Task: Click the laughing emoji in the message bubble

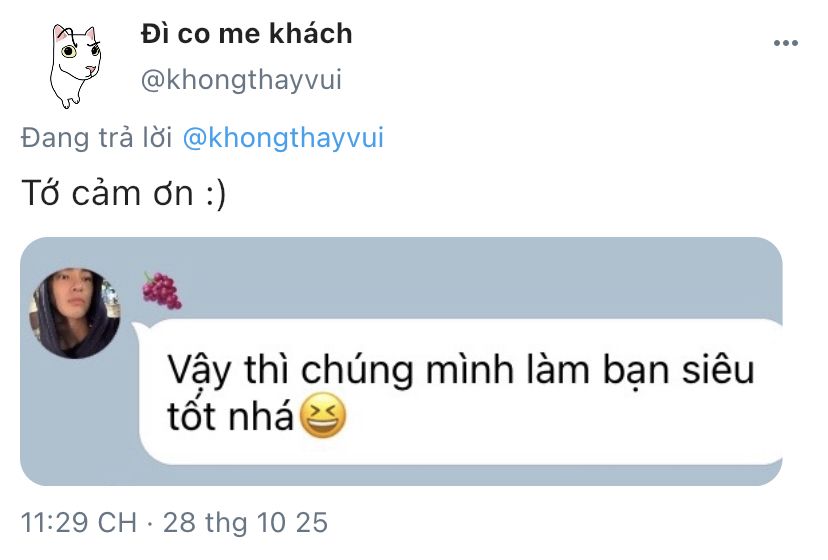Action: coord(321,417)
